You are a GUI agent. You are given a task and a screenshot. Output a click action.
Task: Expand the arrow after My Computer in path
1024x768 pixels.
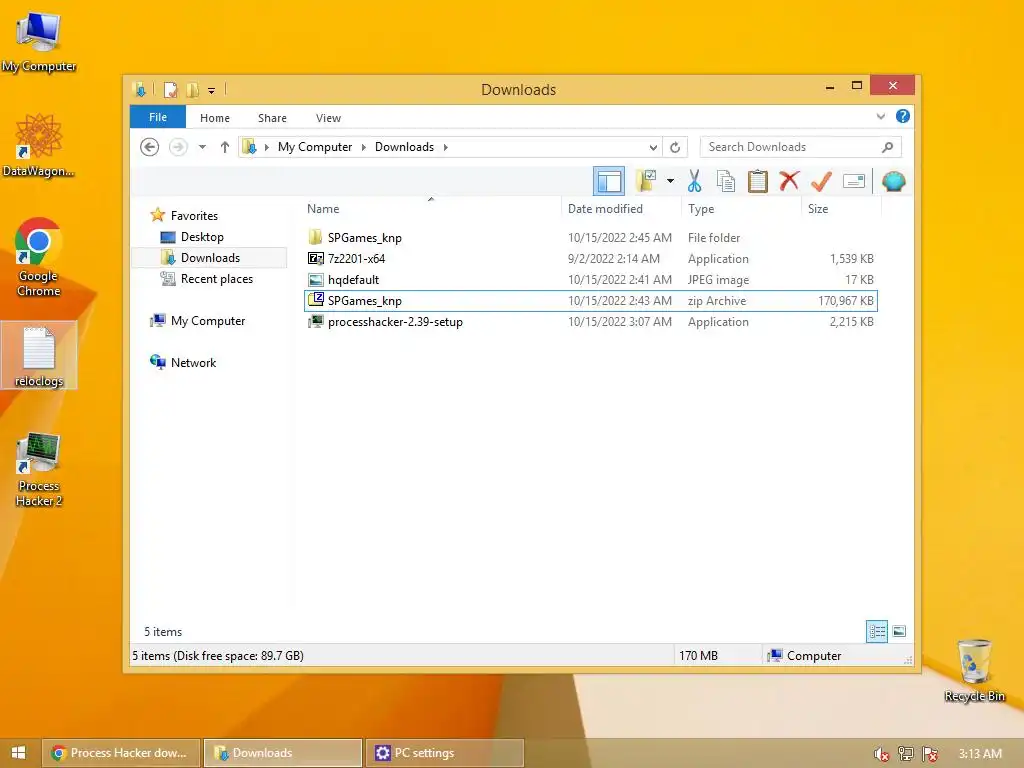point(364,147)
